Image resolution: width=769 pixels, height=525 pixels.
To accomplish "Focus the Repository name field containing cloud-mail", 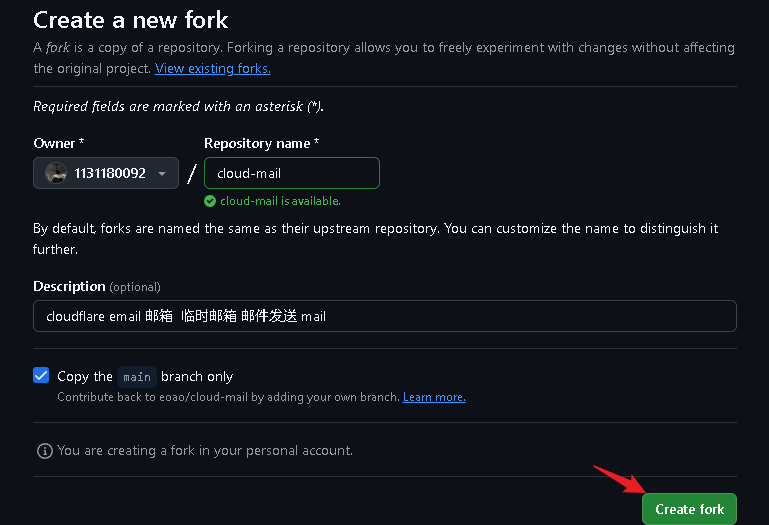I will (x=291, y=173).
